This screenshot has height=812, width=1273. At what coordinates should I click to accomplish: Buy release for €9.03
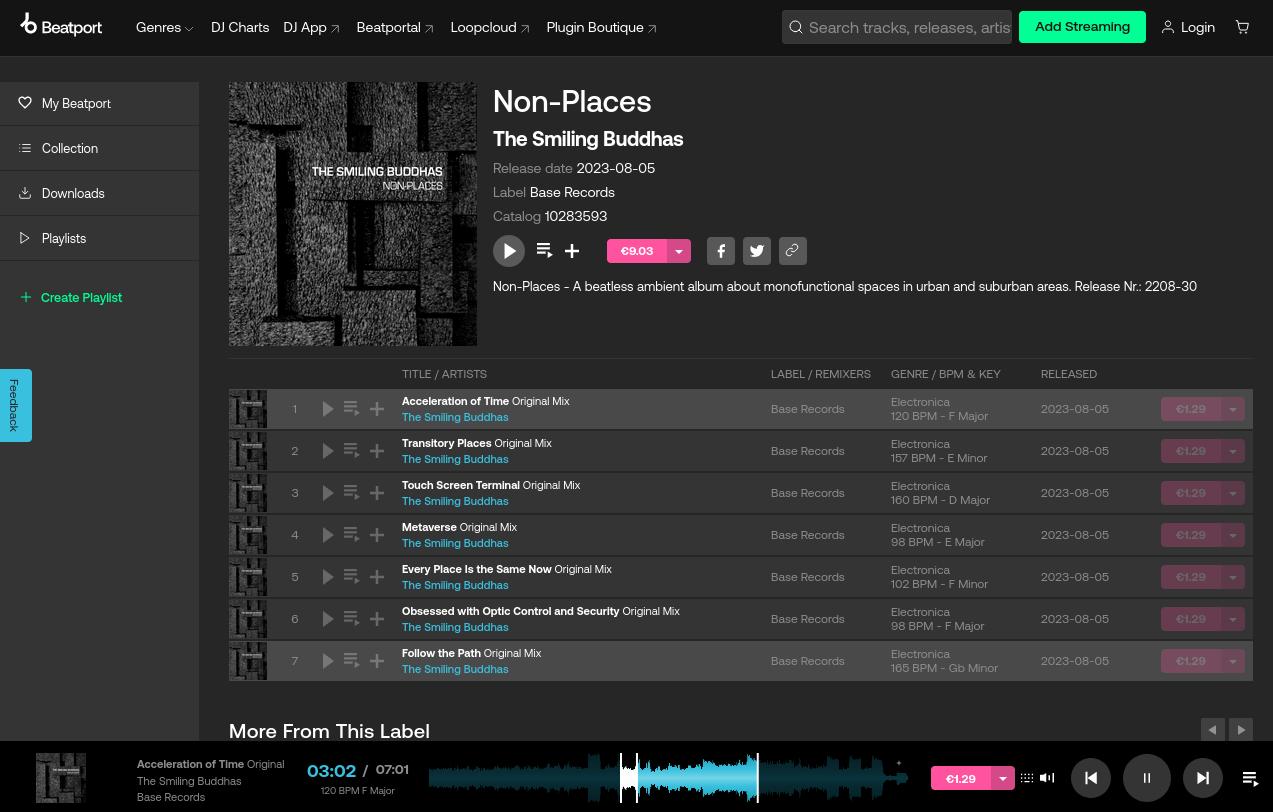pos(637,251)
